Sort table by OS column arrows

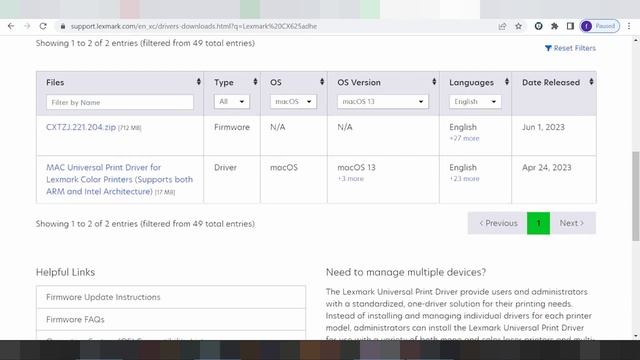click(322, 82)
